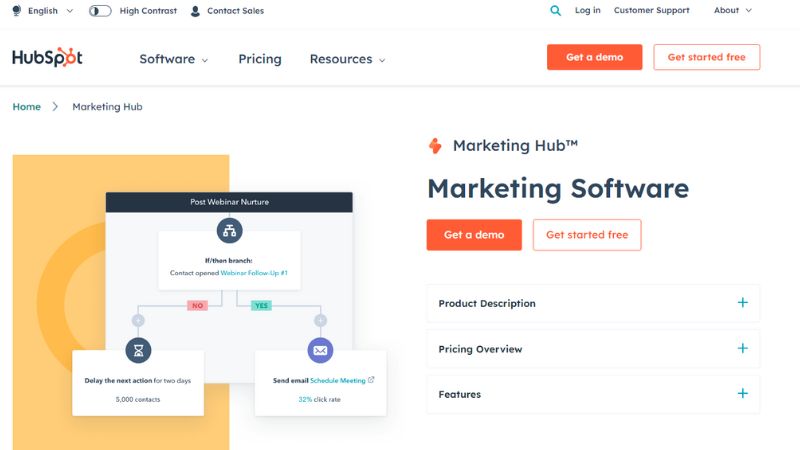Image resolution: width=800 pixels, height=450 pixels.
Task: Click the Marketing Hub breadcrumb text
Action: pos(107,107)
